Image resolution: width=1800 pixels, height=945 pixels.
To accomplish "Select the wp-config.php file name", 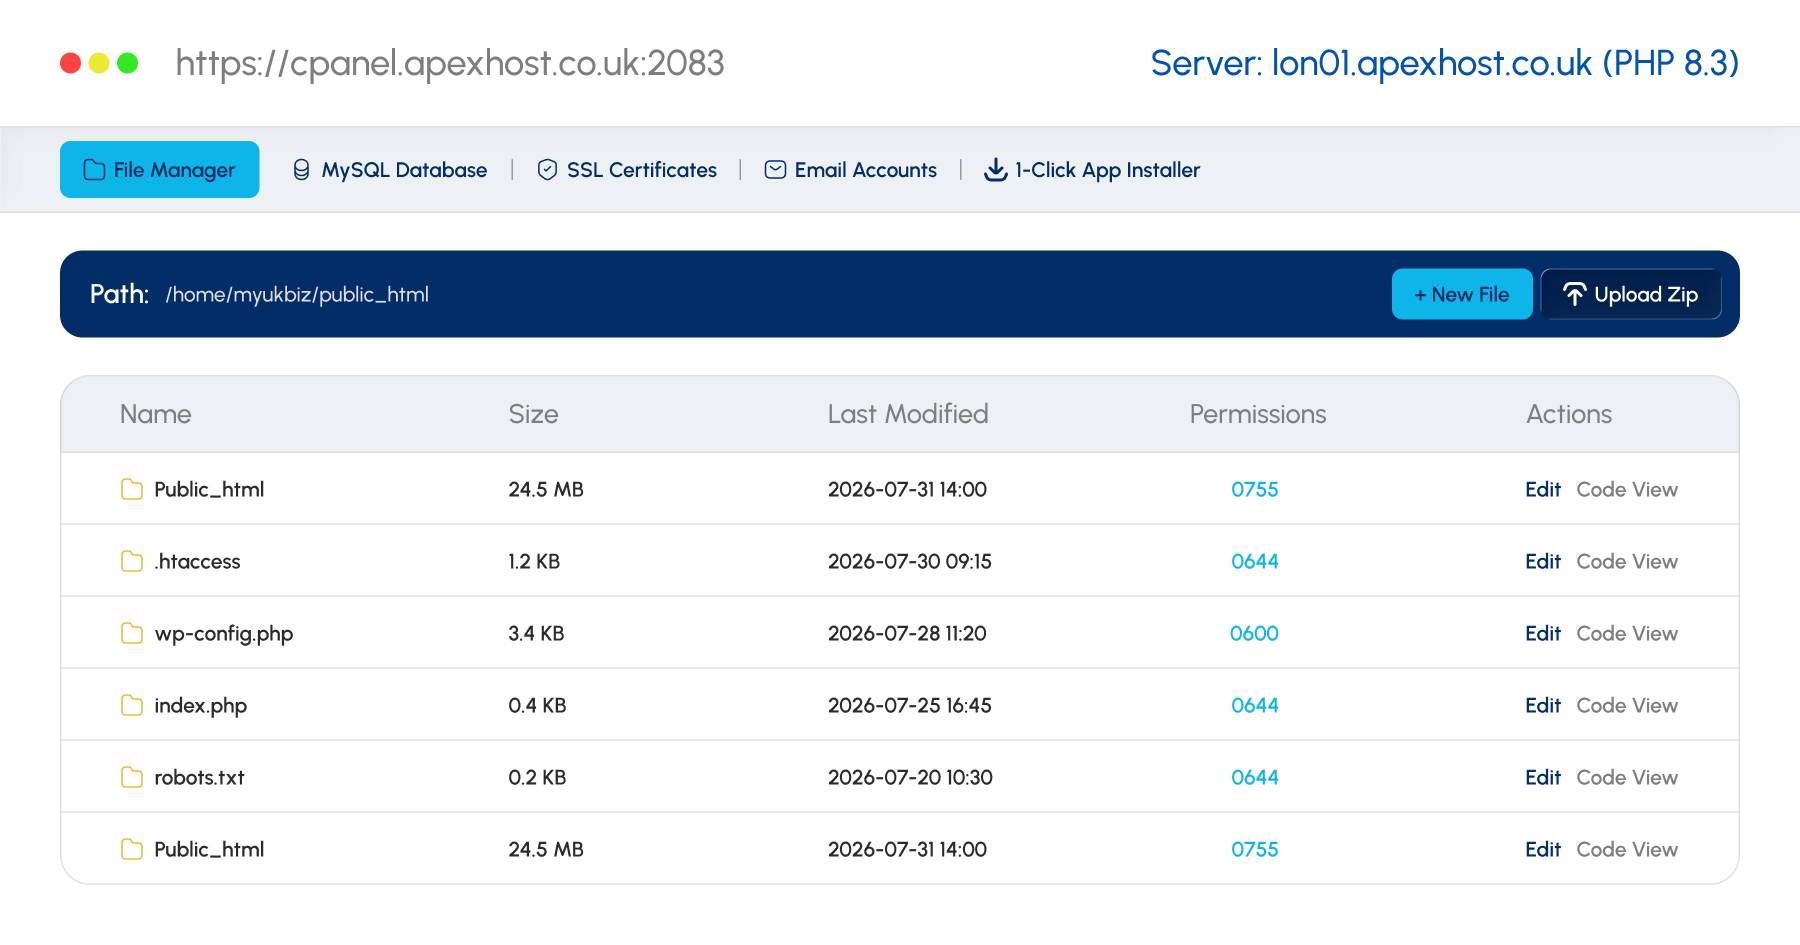I will pyautogui.click(x=224, y=634).
